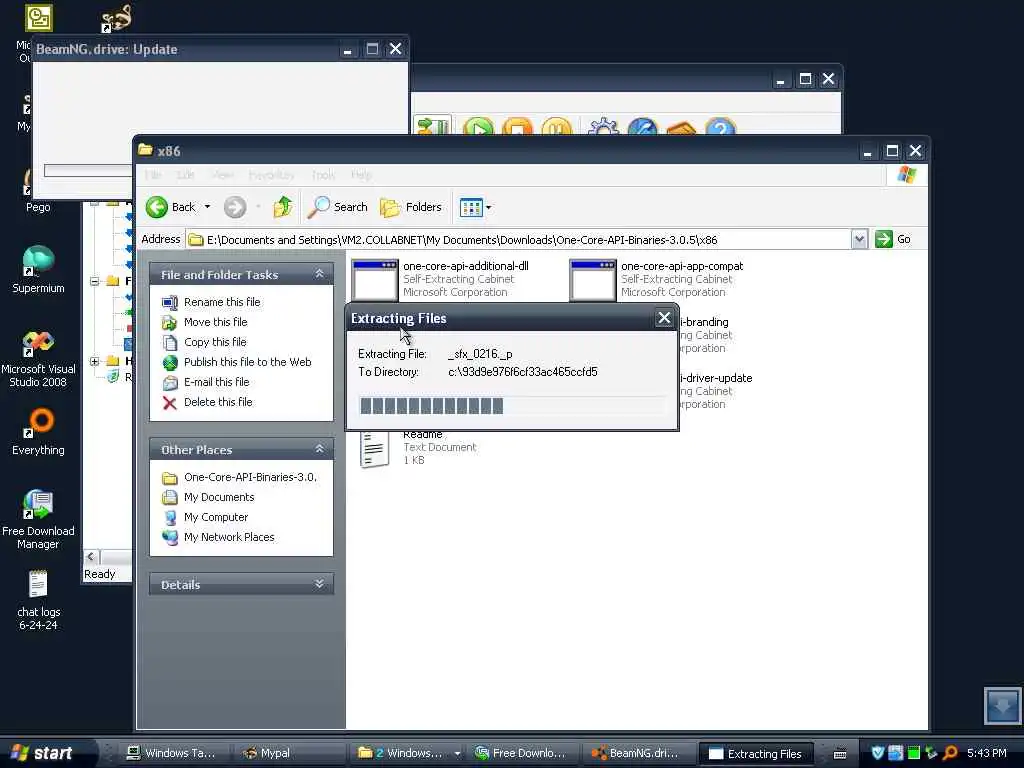Image resolution: width=1024 pixels, height=768 pixels.
Task: Open Supermium desktop shortcut
Action: click(38, 270)
